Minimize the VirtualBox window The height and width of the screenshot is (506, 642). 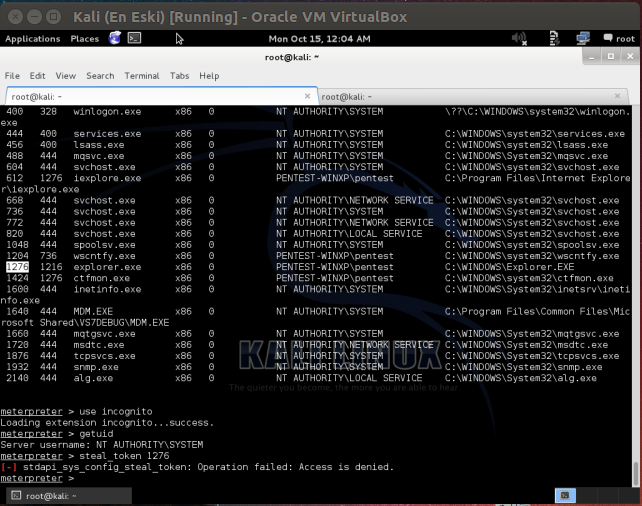pos(34,17)
